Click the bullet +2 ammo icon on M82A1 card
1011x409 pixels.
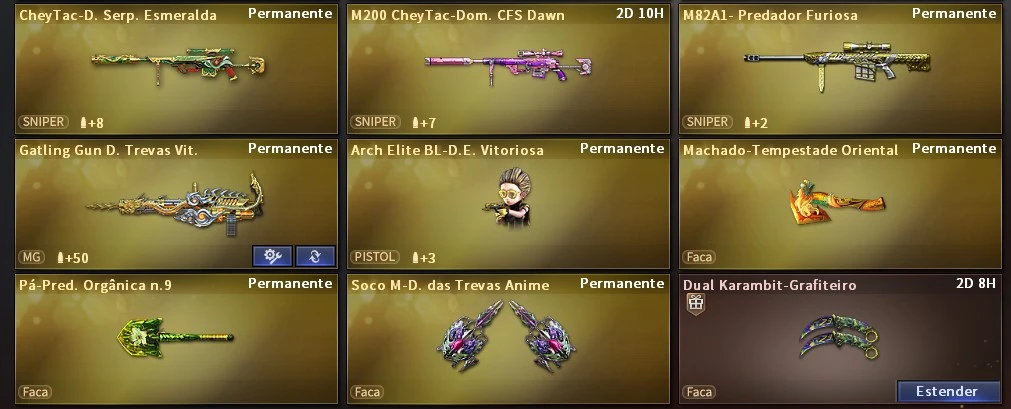pyautogui.click(x=748, y=123)
